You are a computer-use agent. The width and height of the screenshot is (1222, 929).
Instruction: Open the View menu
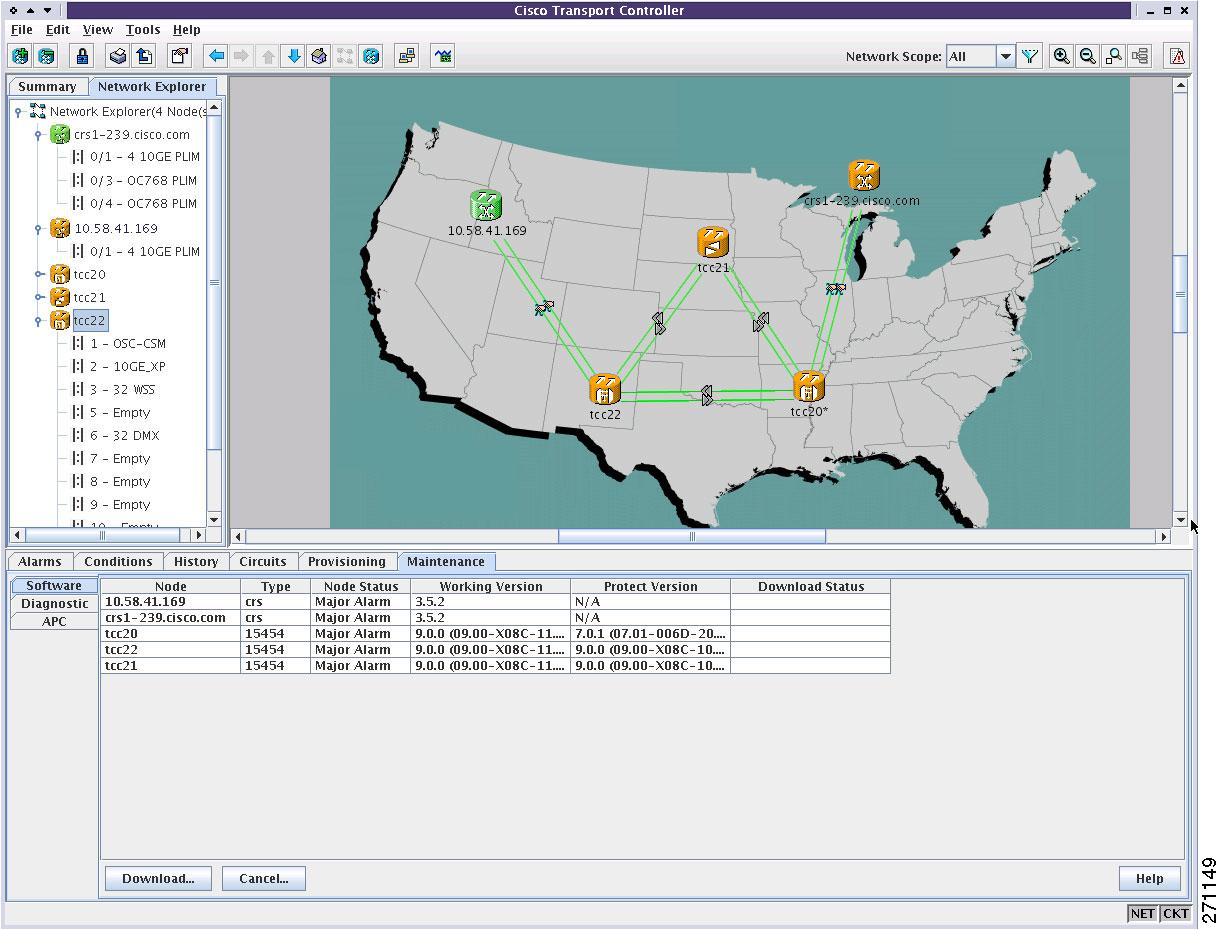(x=98, y=30)
